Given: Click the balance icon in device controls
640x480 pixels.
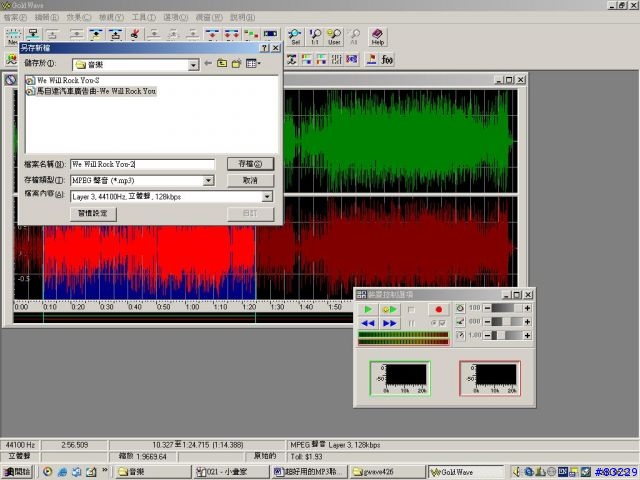Looking at the screenshot, I should pyautogui.click(x=460, y=322).
